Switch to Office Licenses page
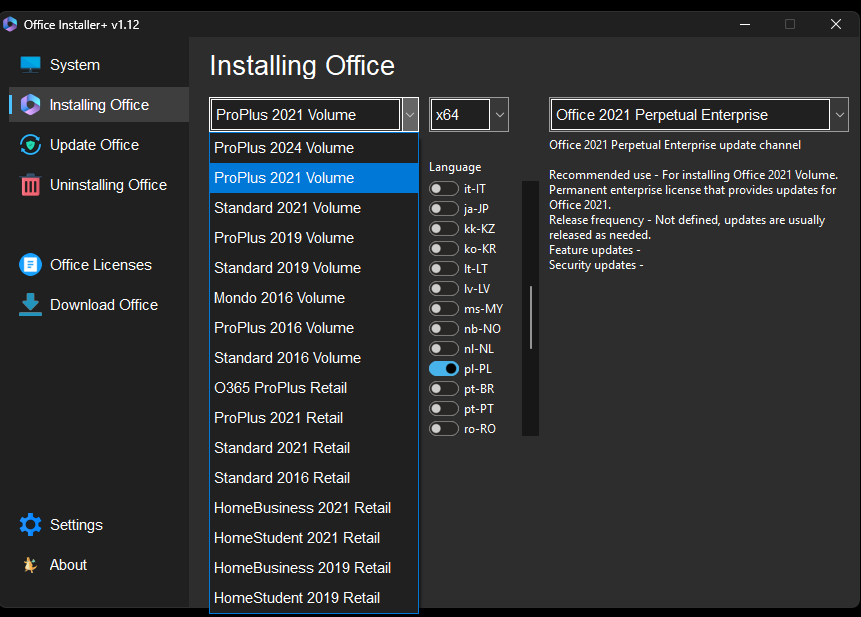This screenshot has width=861, height=617. (100, 265)
